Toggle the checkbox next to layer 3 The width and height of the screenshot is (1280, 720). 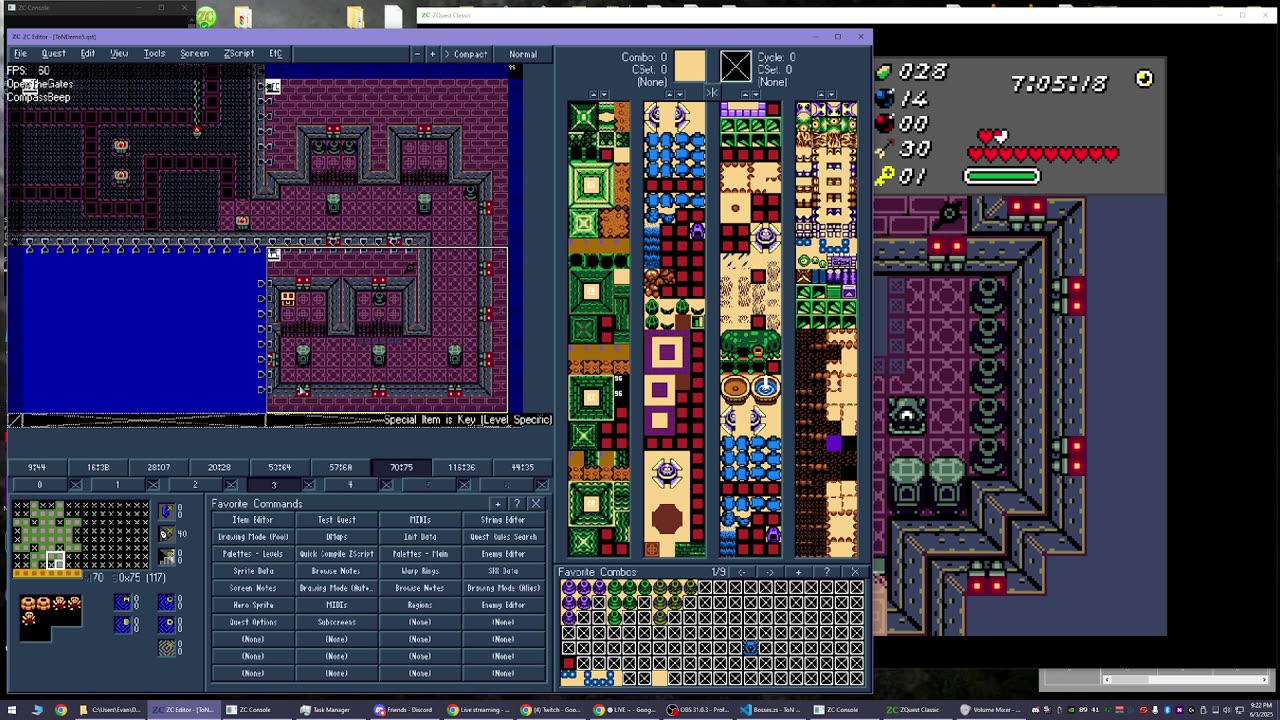(x=309, y=485)
